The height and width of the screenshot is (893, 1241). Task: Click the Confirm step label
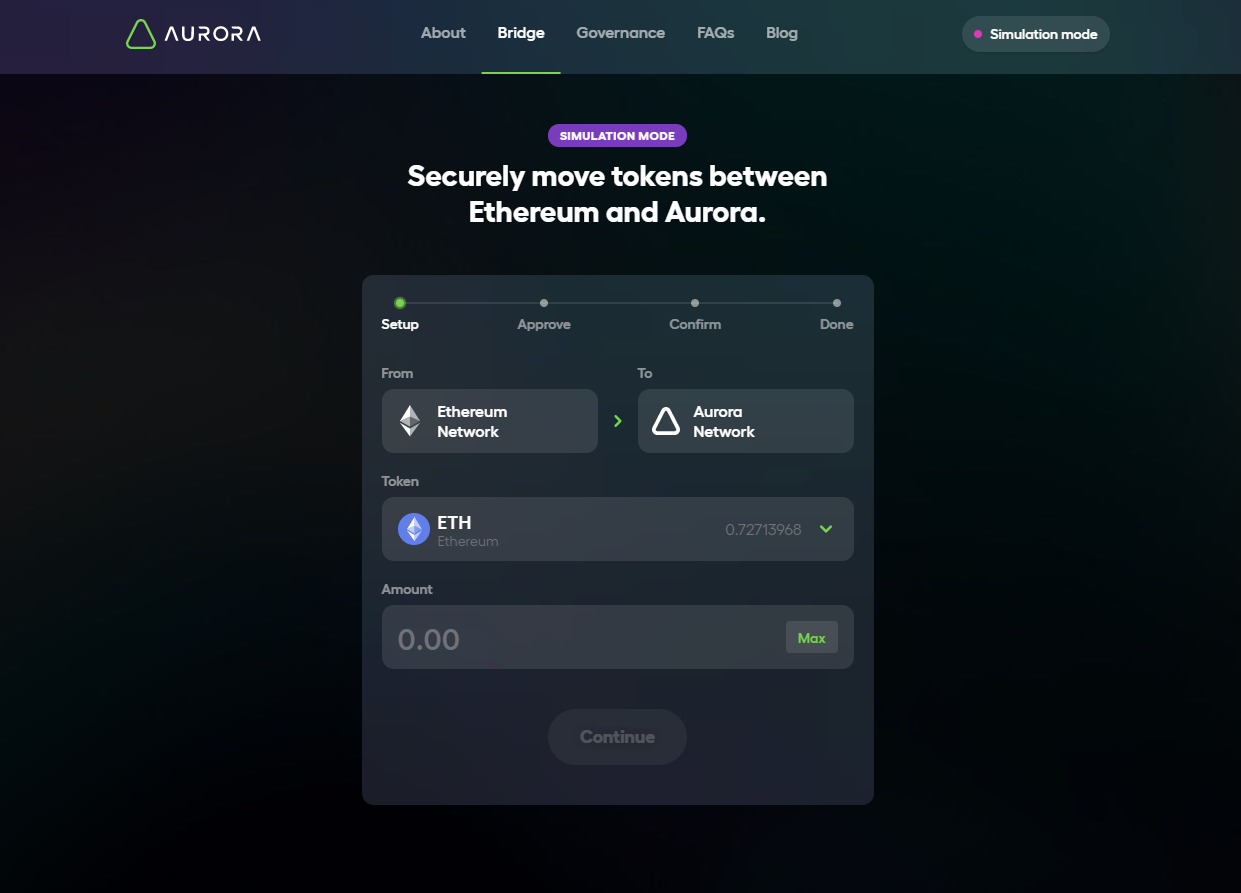click(695, 324)
